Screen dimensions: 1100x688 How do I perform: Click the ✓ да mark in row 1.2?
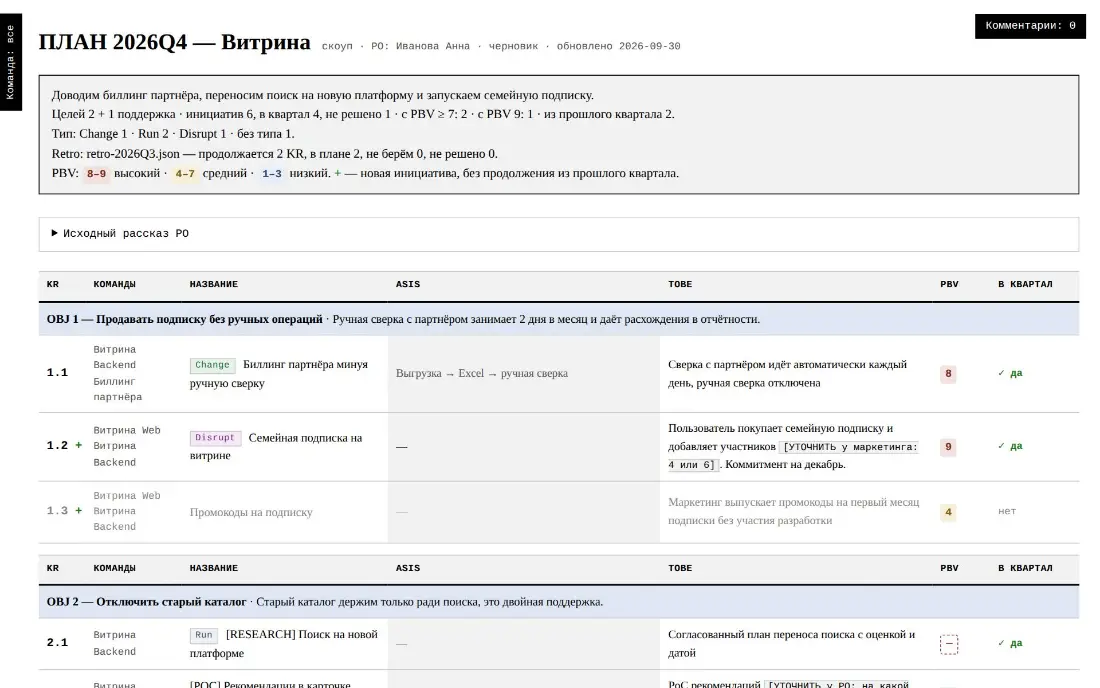point(1010,446)
